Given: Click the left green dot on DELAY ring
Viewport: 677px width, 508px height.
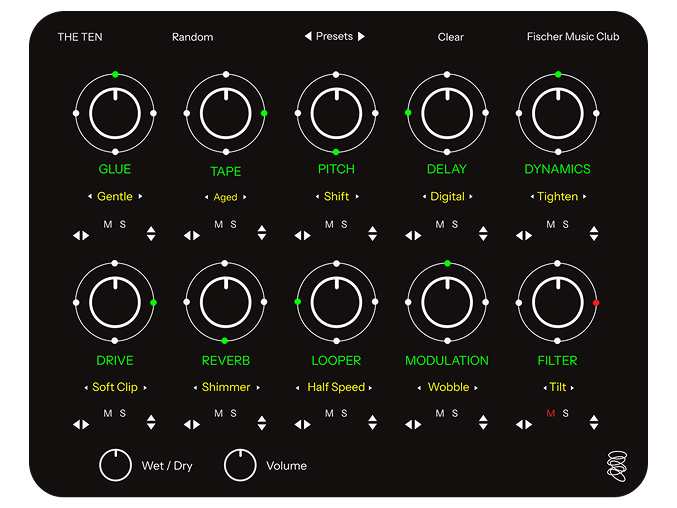Looking at the screenshot, I should coord(408,113).
